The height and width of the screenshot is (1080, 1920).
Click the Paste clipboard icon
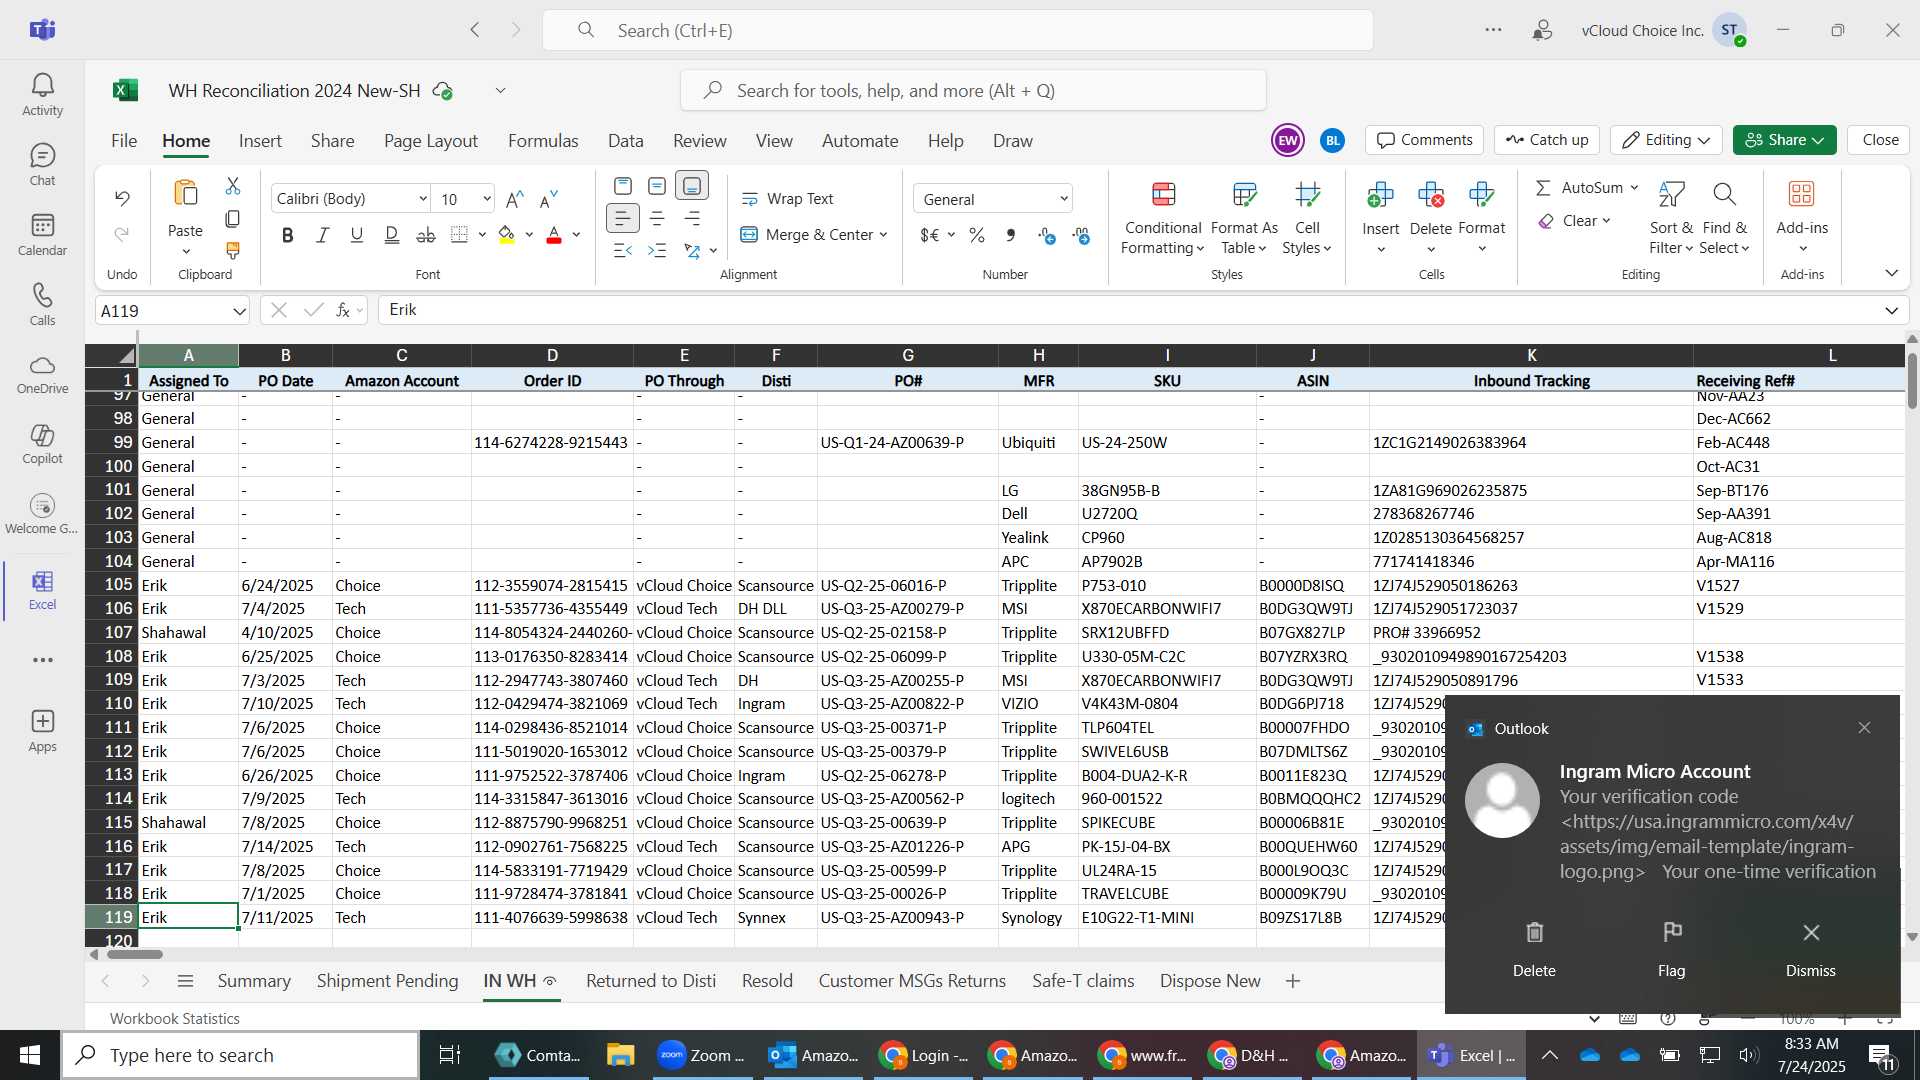(x=185, y=193)
